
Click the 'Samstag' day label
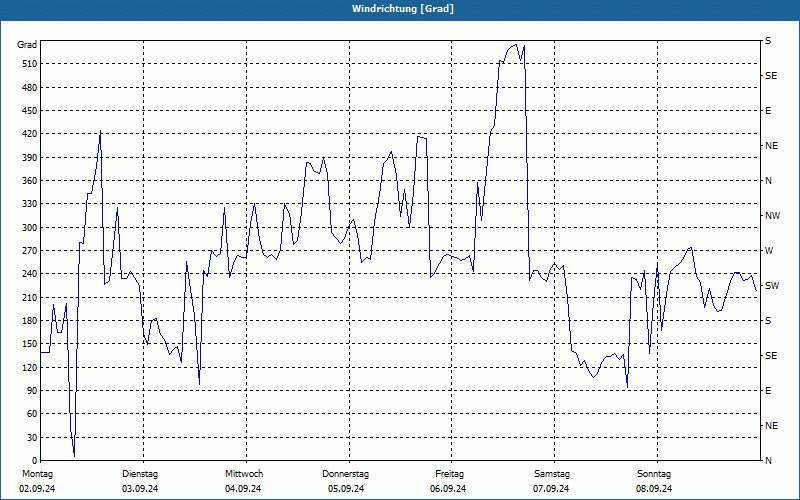(x=552, y=474)
